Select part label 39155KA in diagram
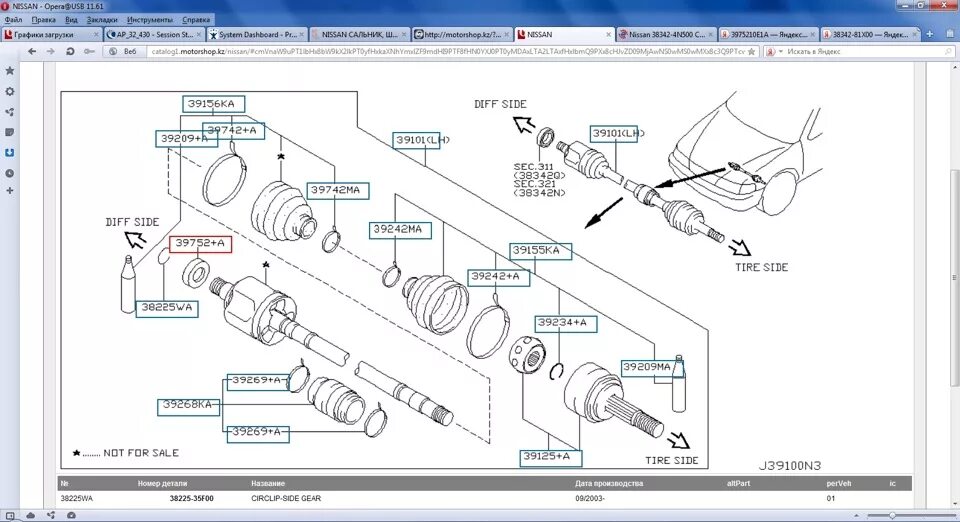Viewport: 960px width, 522px height. click(x=541, y=251)
